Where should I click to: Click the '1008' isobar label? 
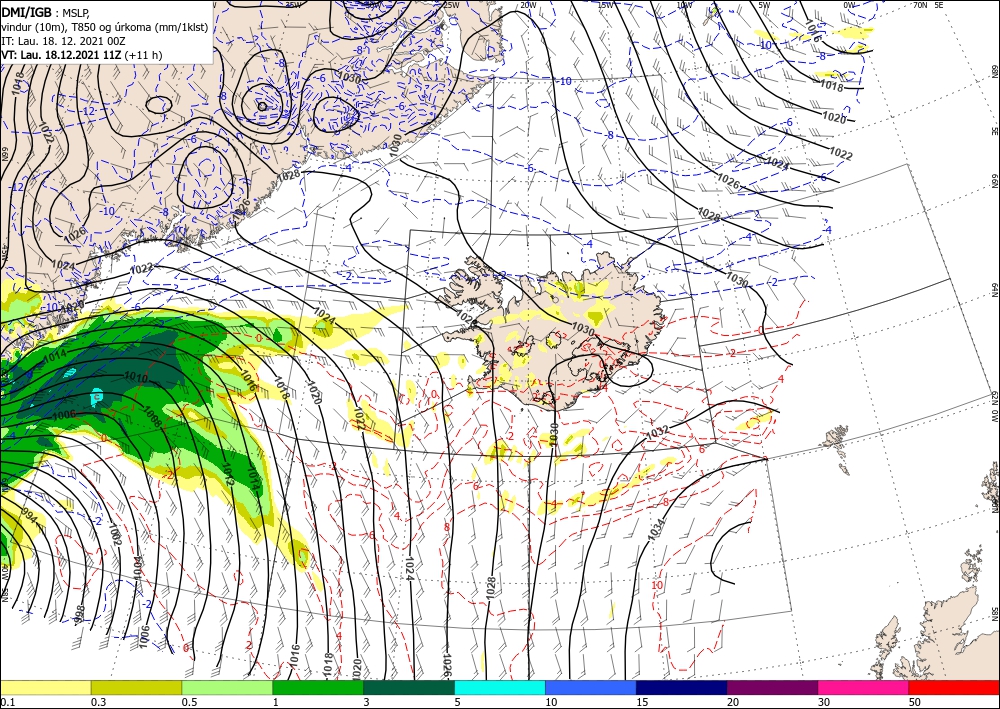(x=151, y=418)
